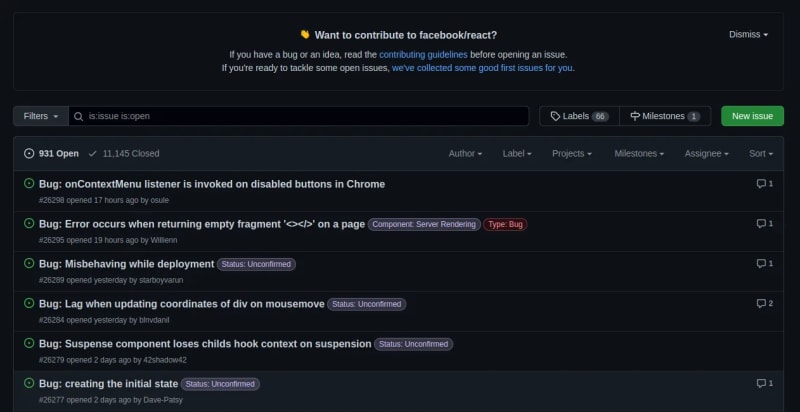800x412 pixels.
Task: Click open-issue icon for mousemove lag bug
Action: click(x=29, y=303)
